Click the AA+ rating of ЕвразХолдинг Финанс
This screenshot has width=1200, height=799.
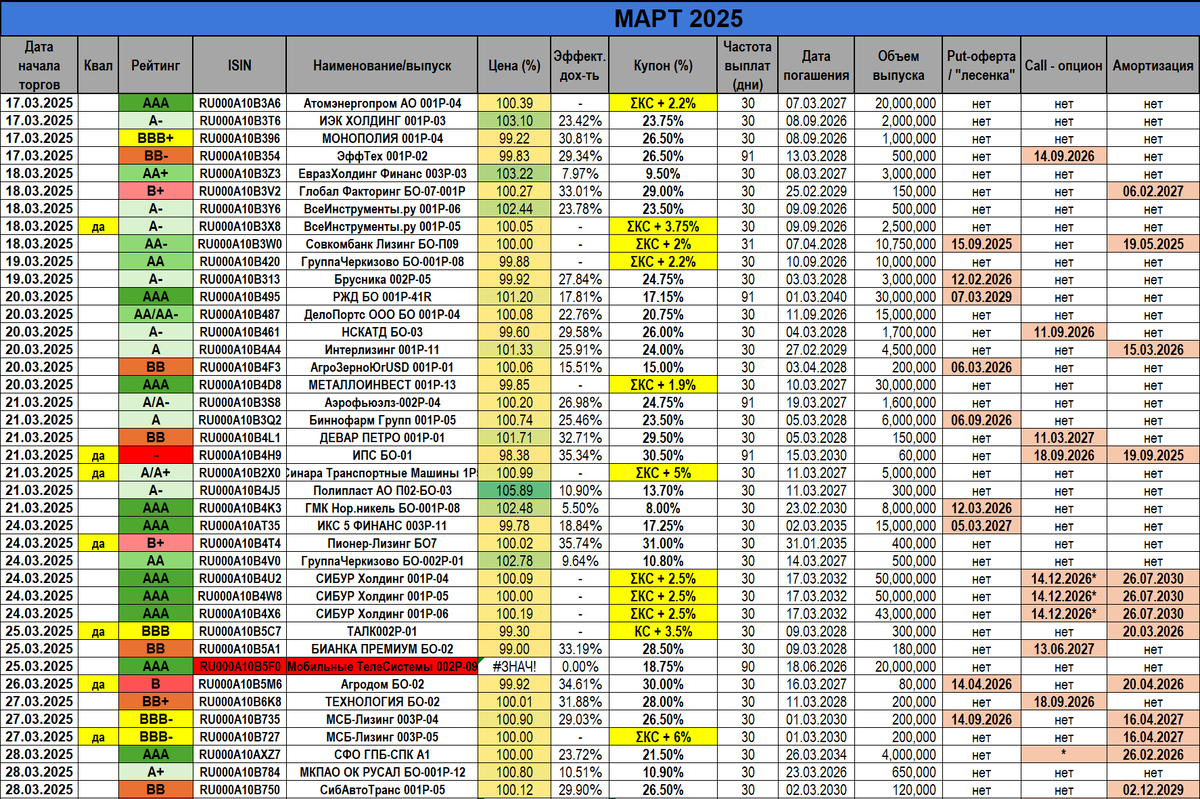(x=155, y=173)
